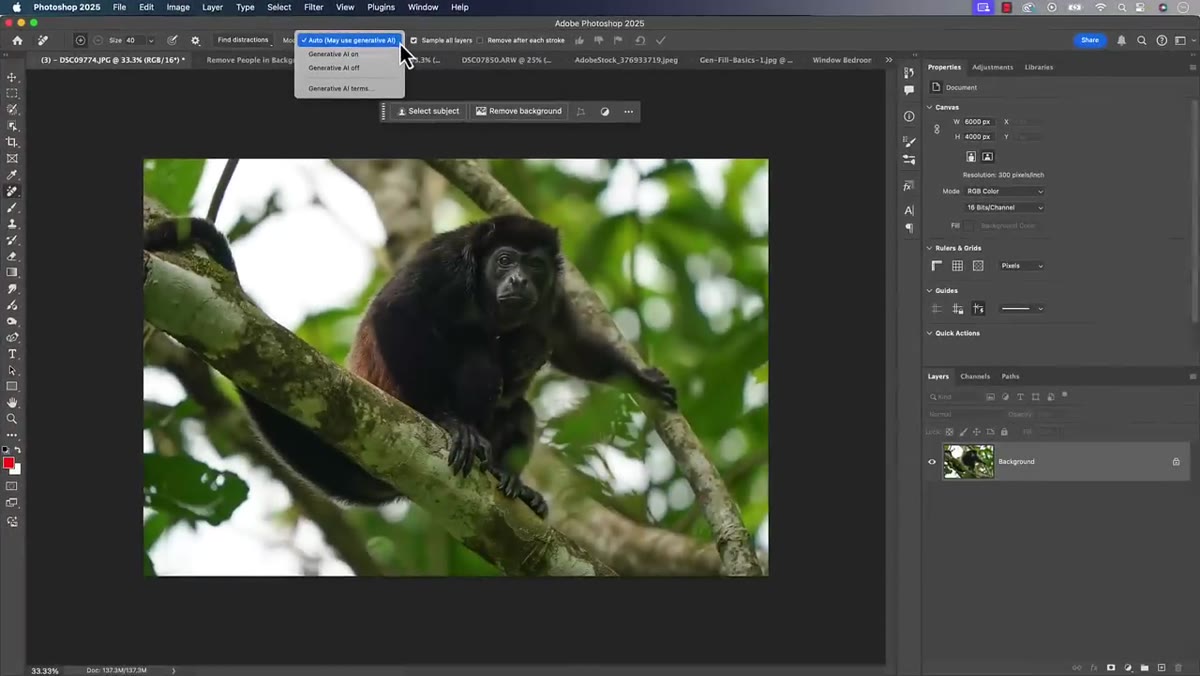This screenshot has width=1200, height=676.
Task: Switch to the Channels tab
Action: [x=974, y=376]
